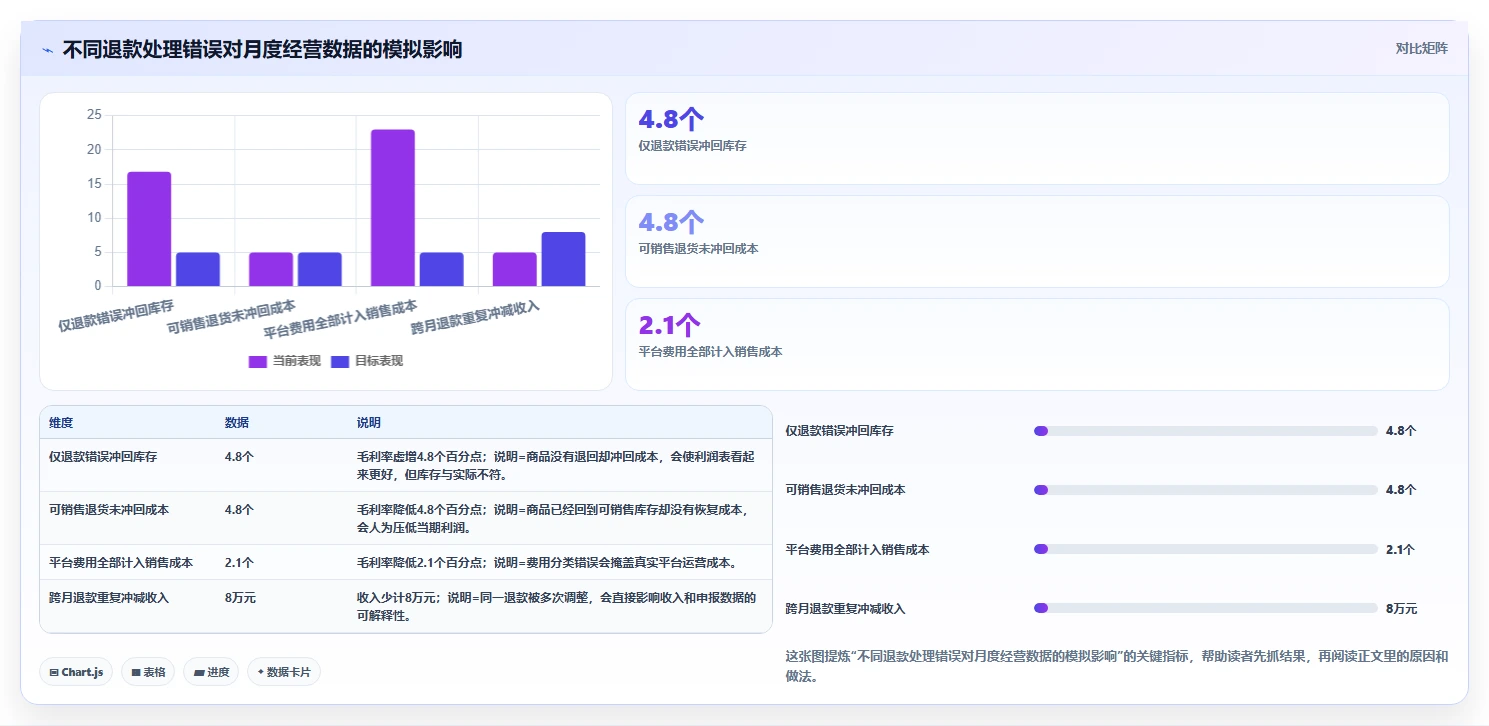This screenshot has width=1489, height=726.
Task: Click the 维度 column header
Action: coord(61,423)
